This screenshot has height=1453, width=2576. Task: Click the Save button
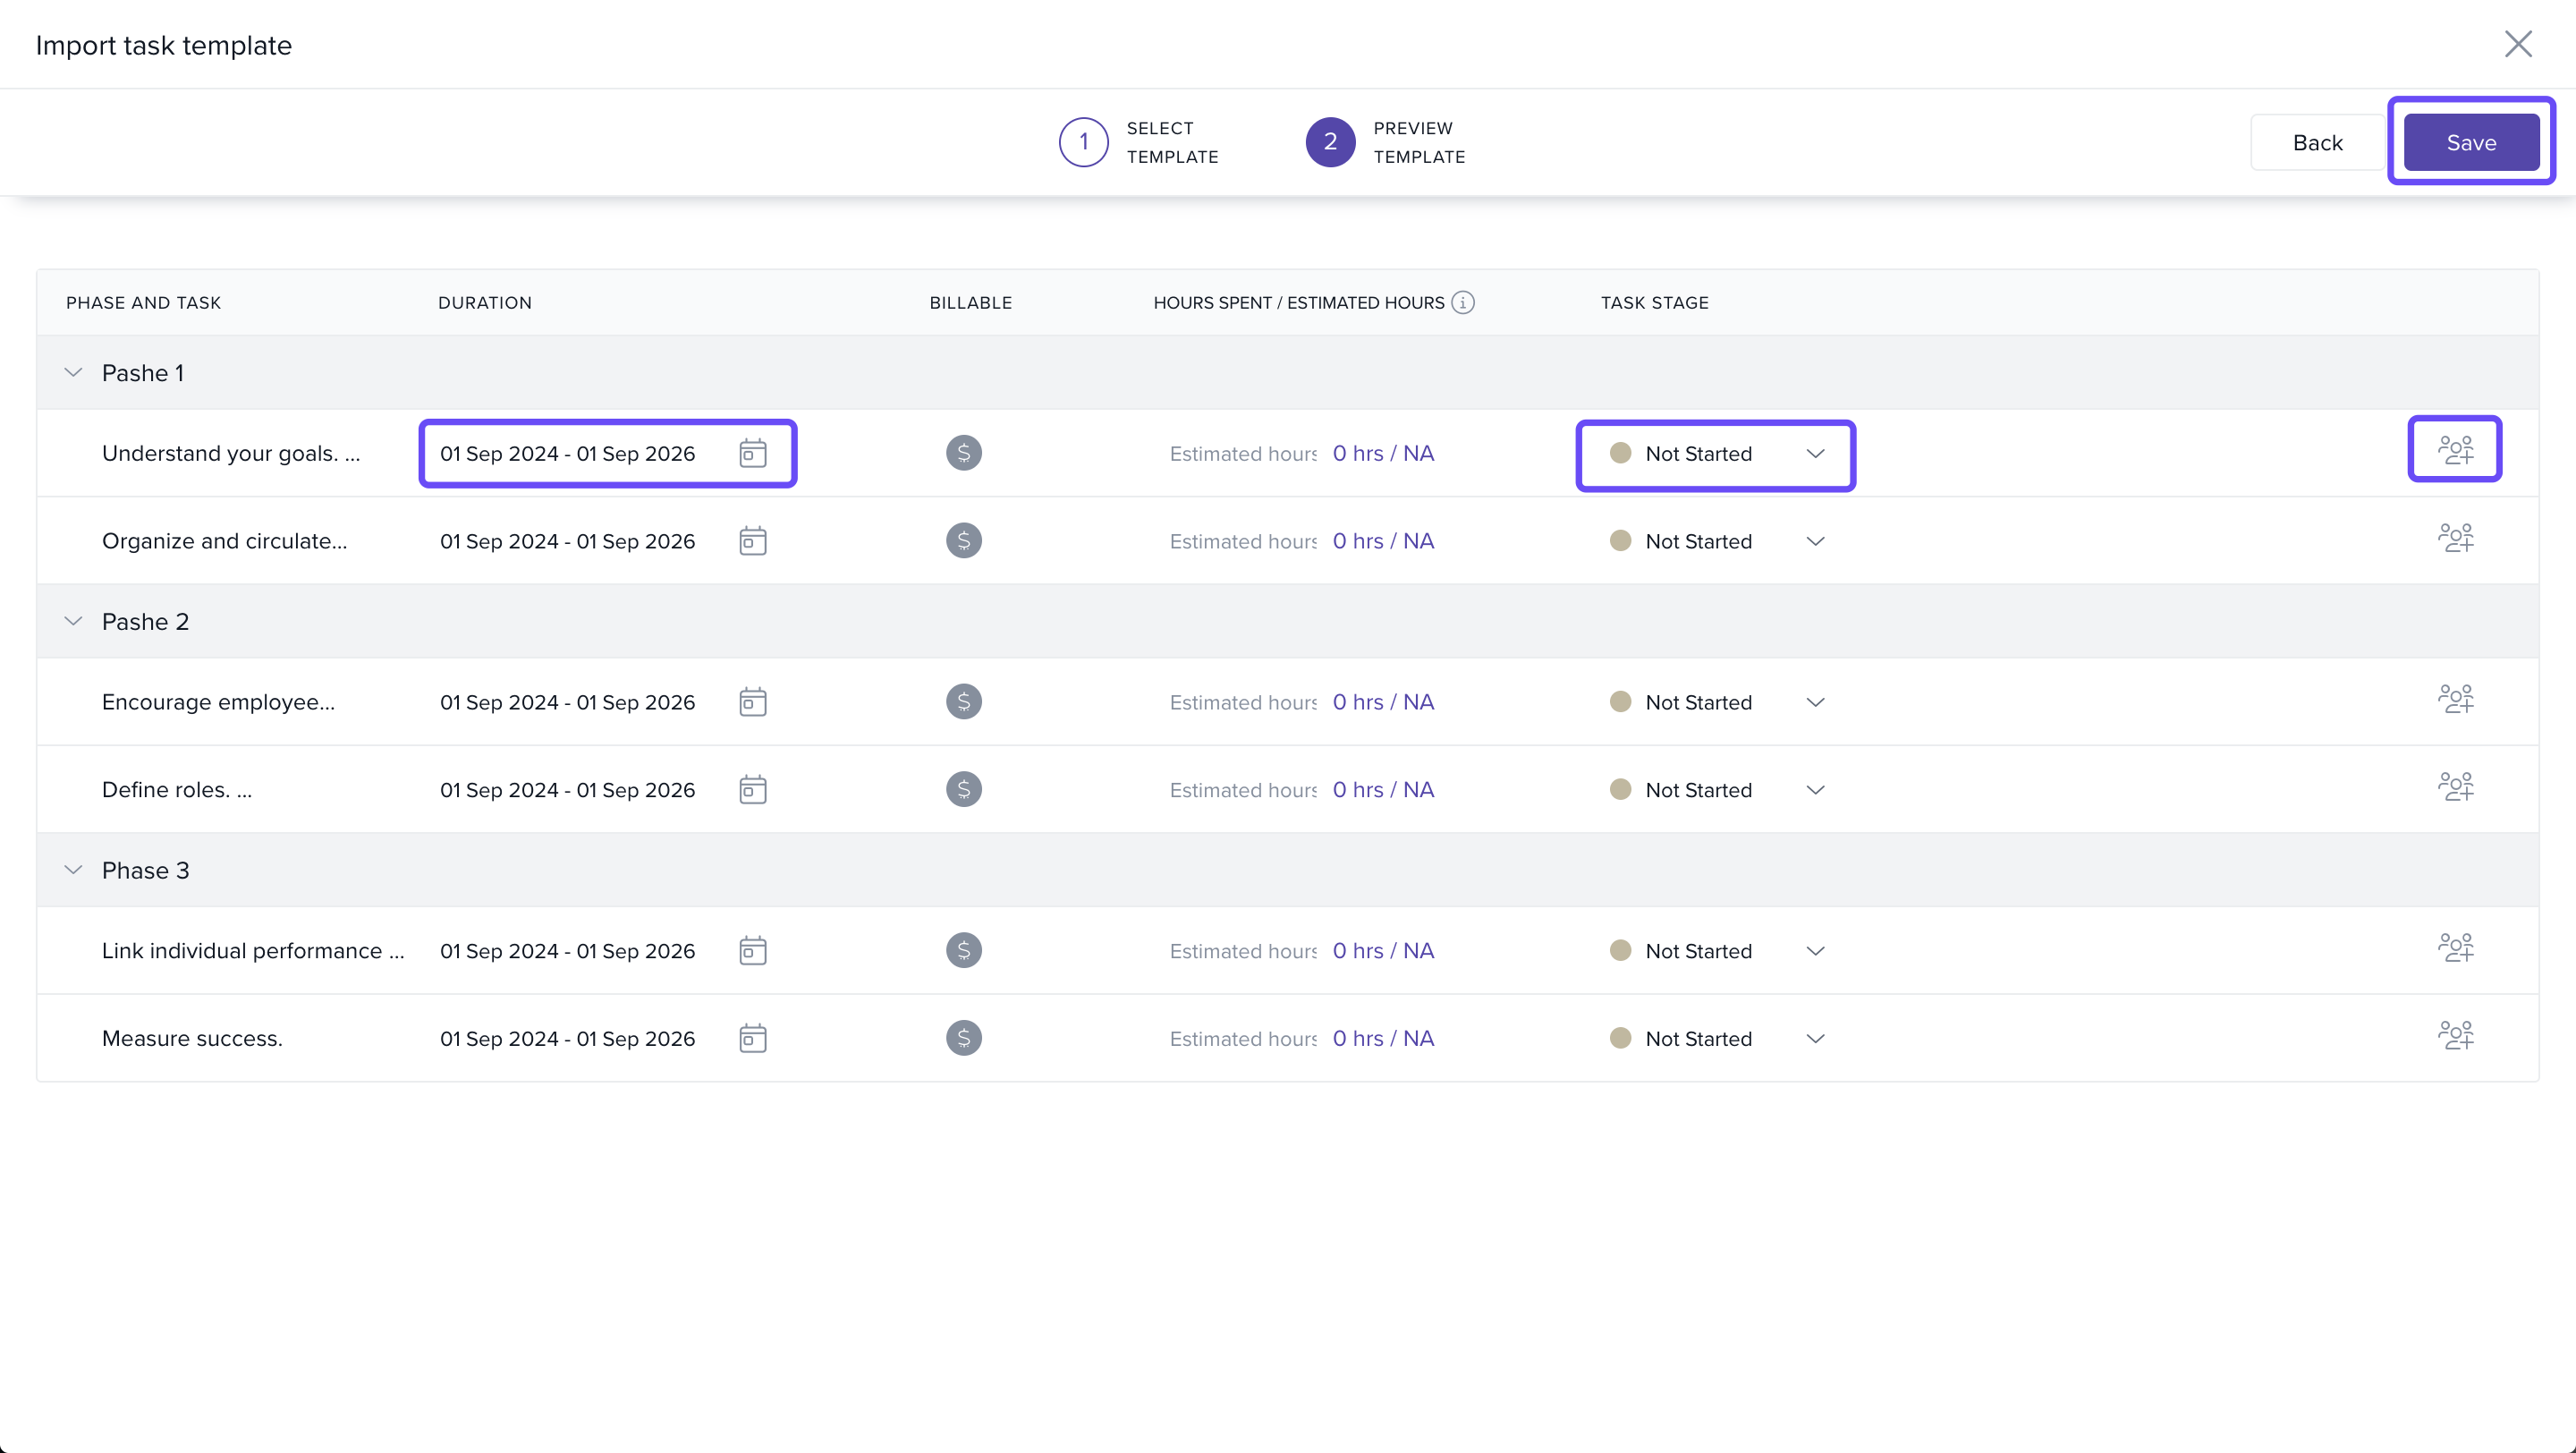click(2470, 142)
